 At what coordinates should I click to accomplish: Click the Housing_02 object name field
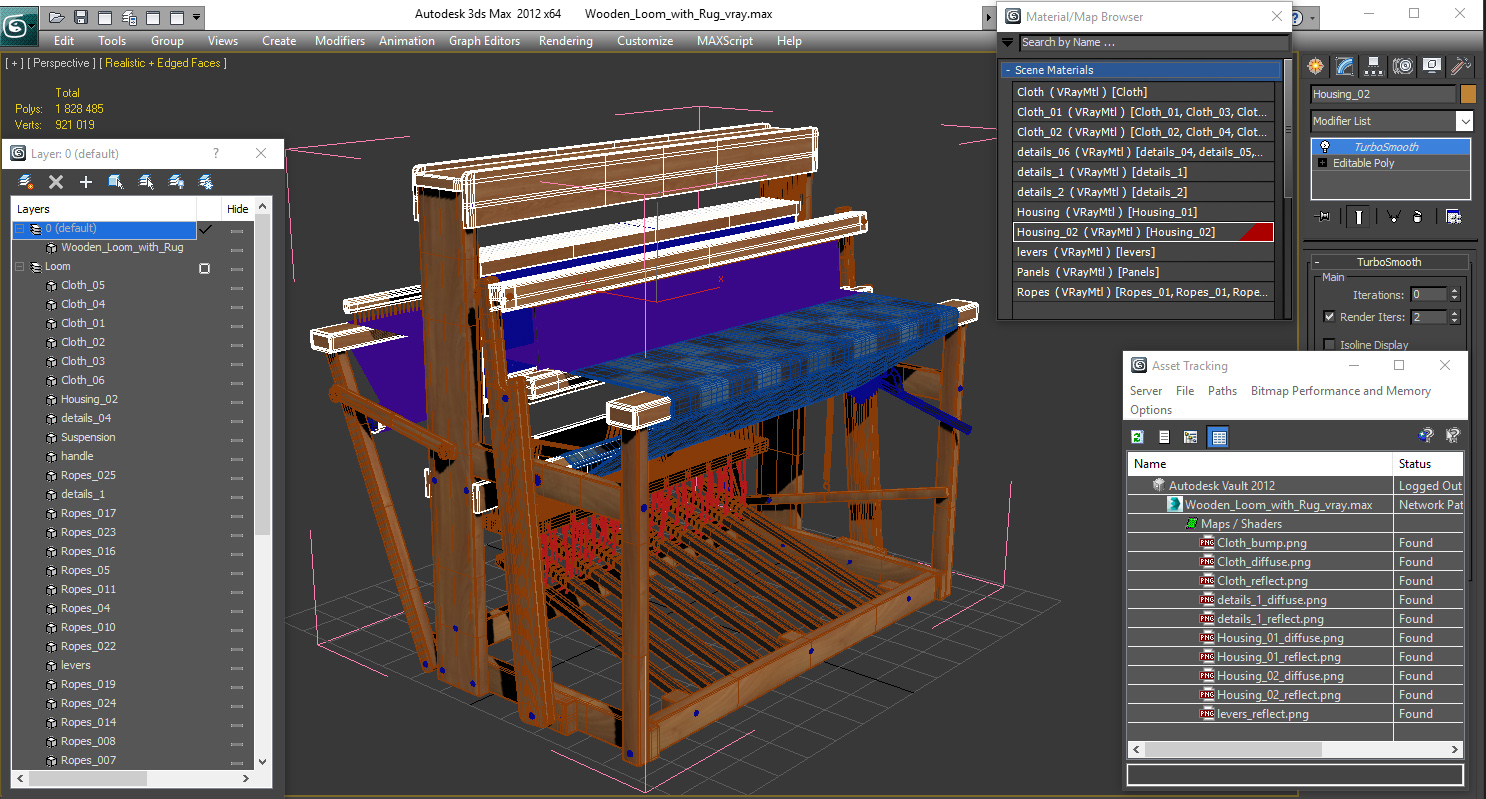(1383, 94)
